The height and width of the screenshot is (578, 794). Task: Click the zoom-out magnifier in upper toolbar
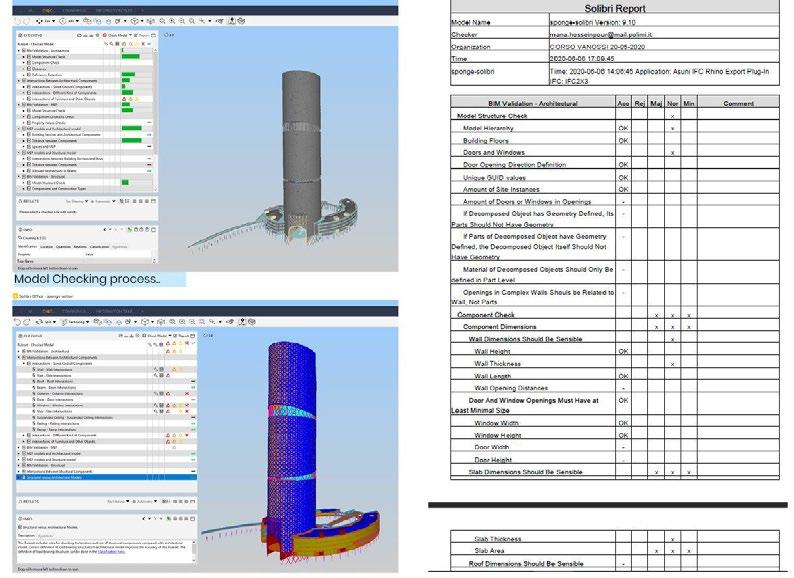(181, 21)
